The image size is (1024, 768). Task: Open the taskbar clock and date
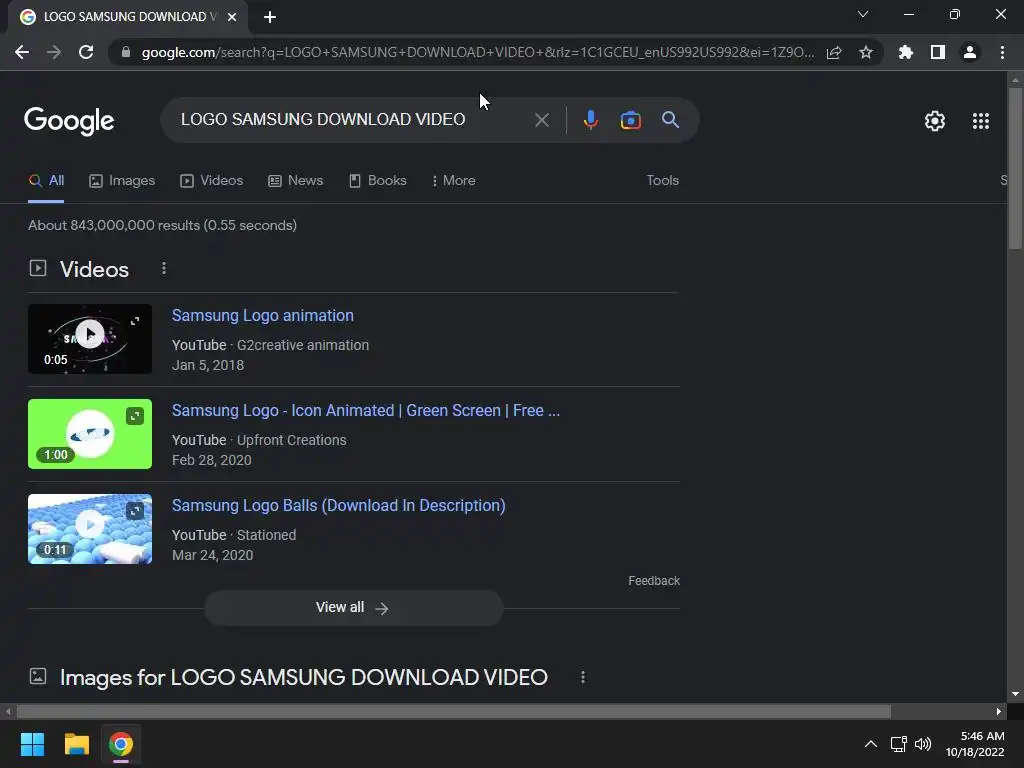coord(975,744)
